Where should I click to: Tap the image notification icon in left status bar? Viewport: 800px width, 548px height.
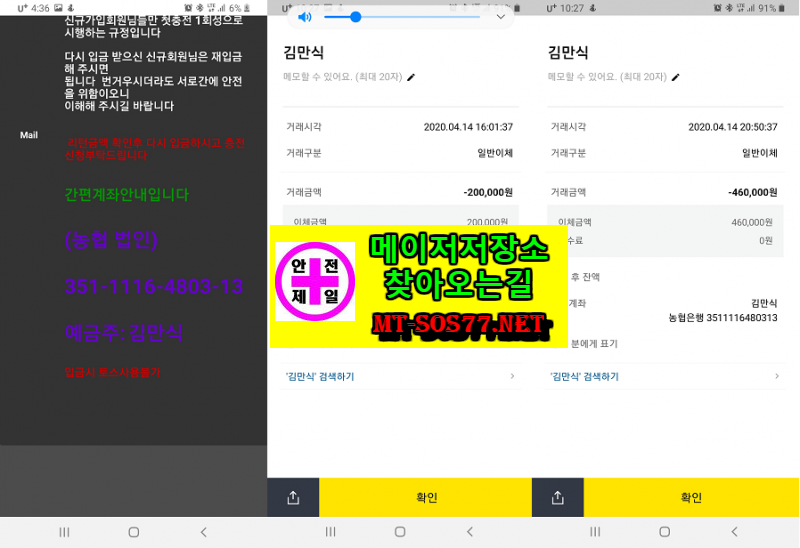[58, 8]
